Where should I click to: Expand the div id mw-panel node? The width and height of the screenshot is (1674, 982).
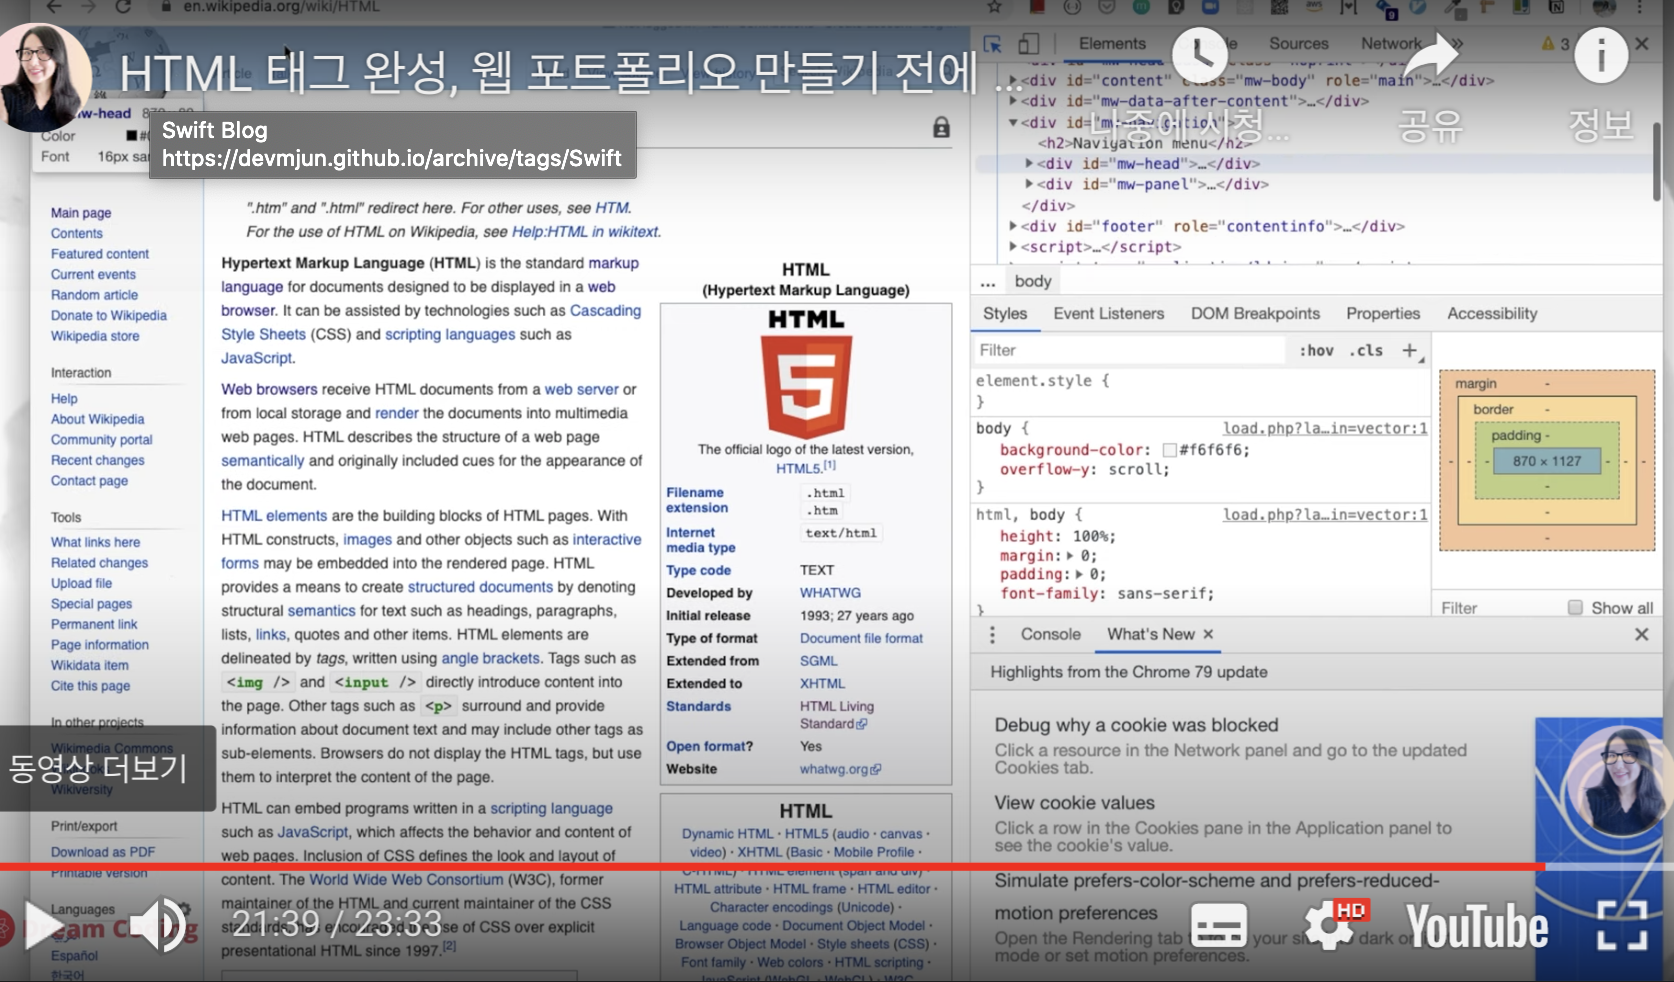point(1029,184)
